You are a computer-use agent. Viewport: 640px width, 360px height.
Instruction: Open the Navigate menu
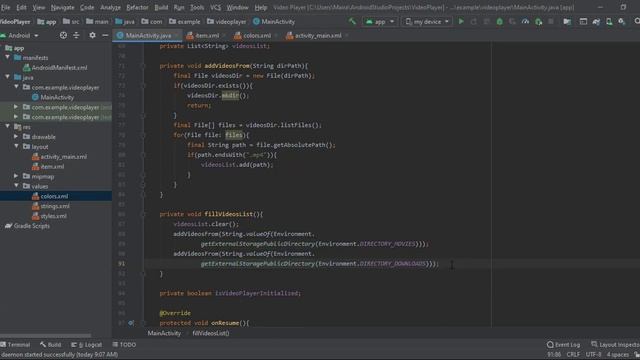(62, 7)
